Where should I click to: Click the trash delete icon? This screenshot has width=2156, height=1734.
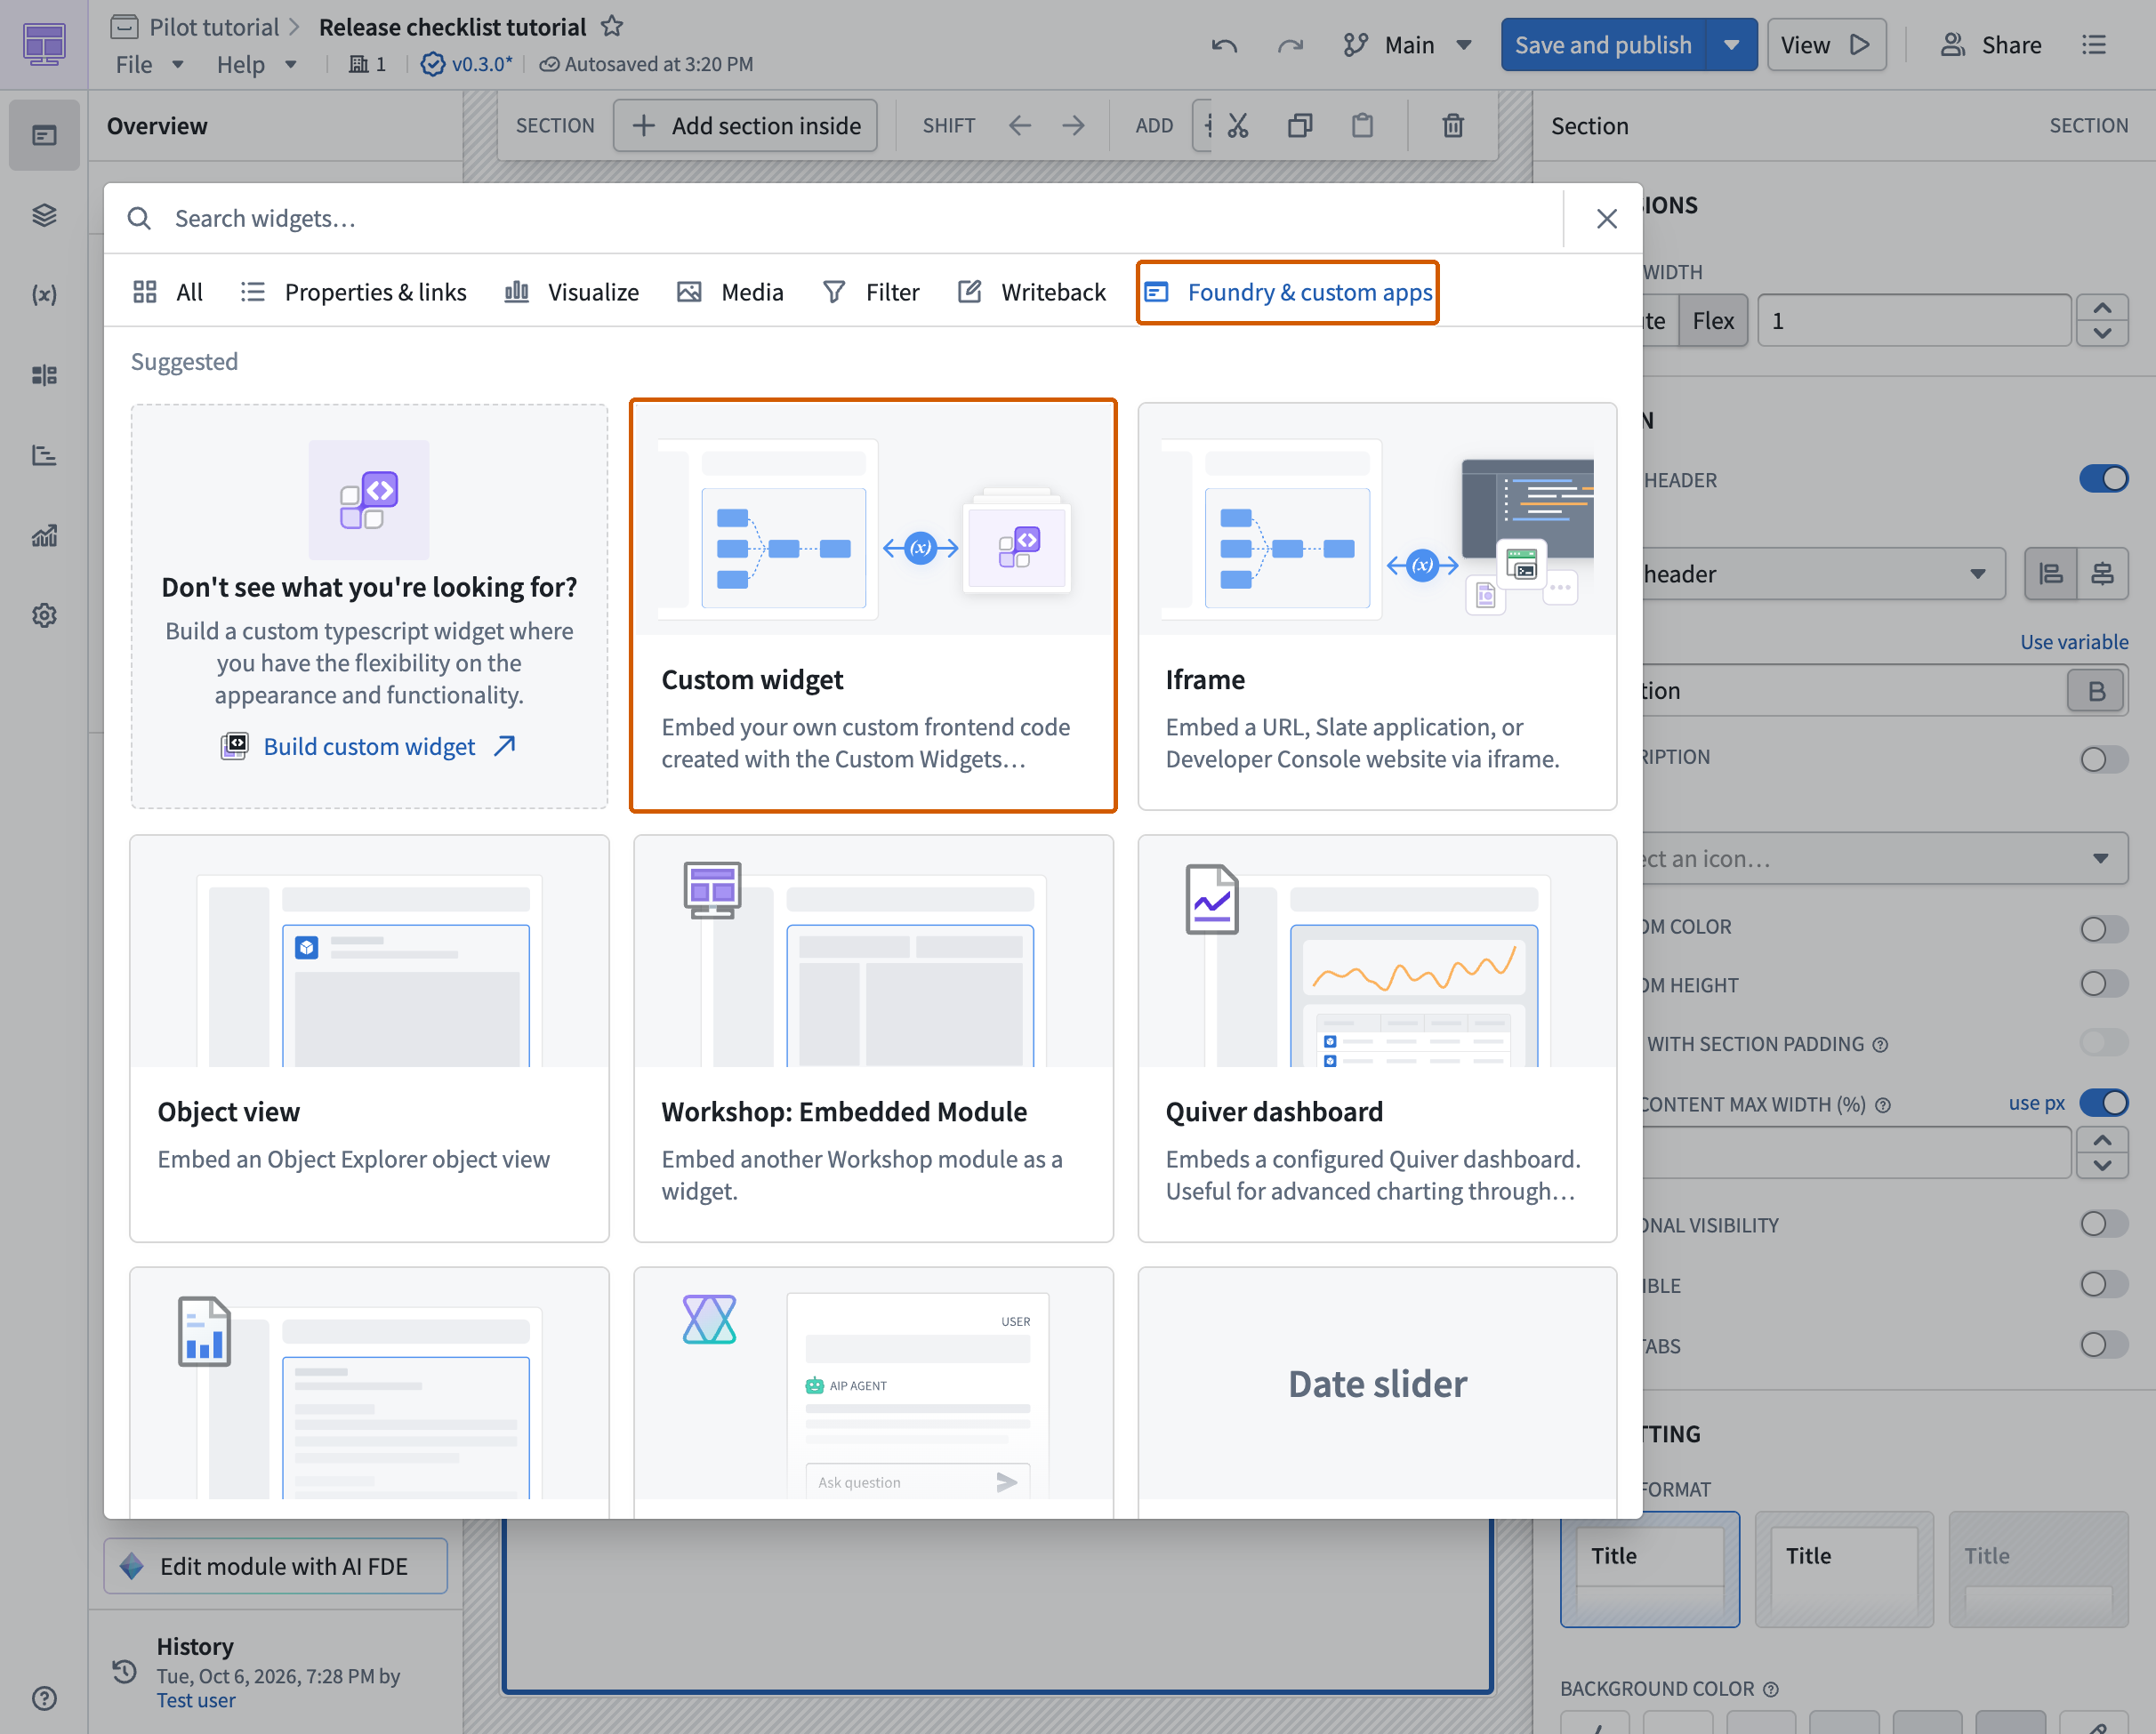[1453, 125]
